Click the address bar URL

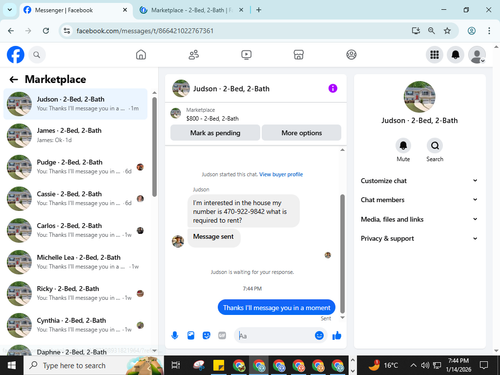(x=145, y=31)
